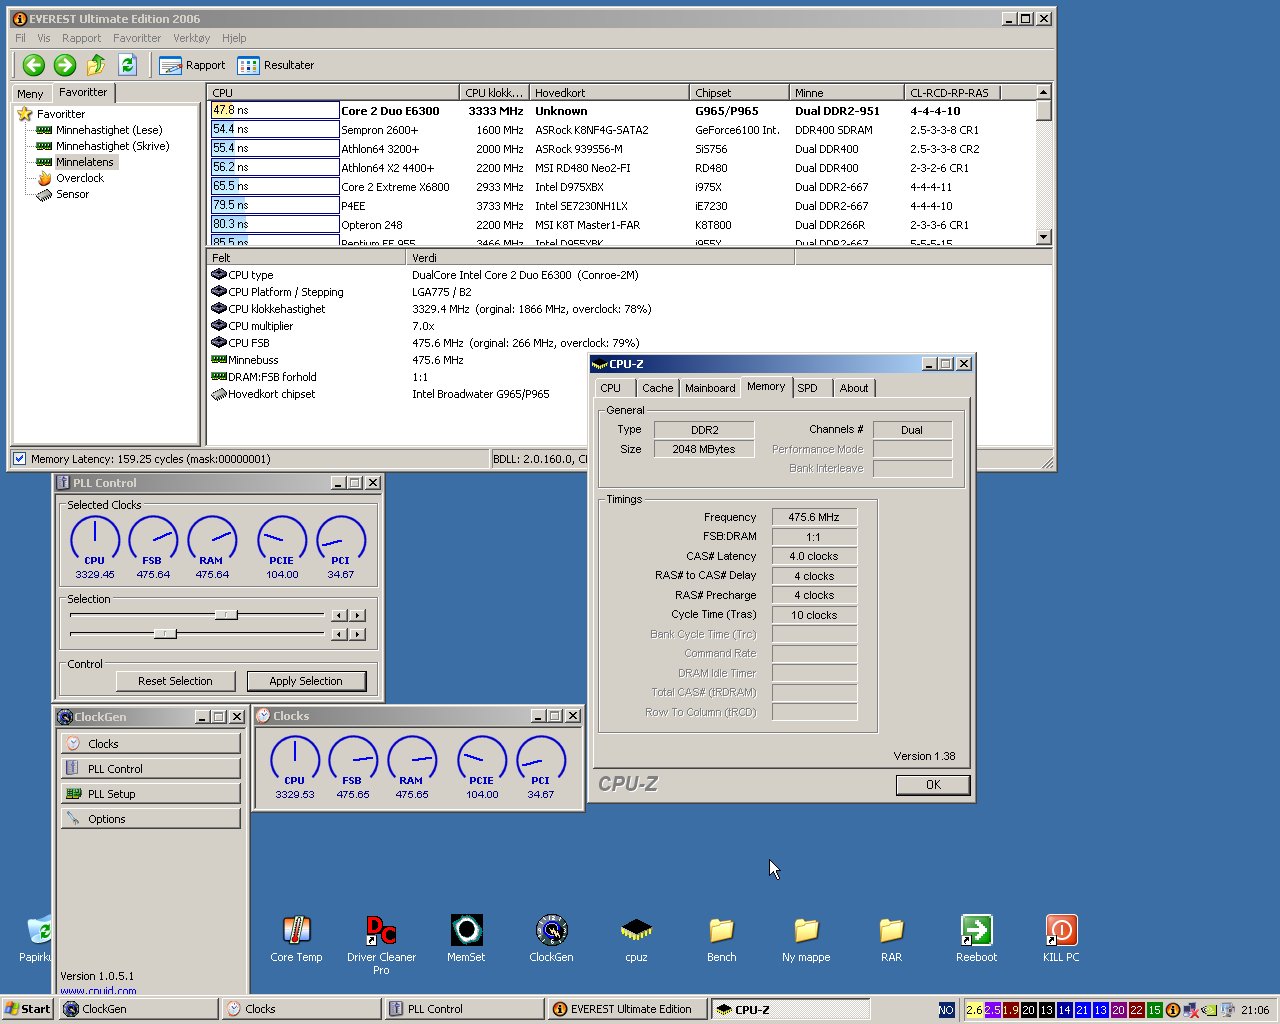
Task: Open the Favoritter menu in EVEREST
Action: click(x=137, y=38)
